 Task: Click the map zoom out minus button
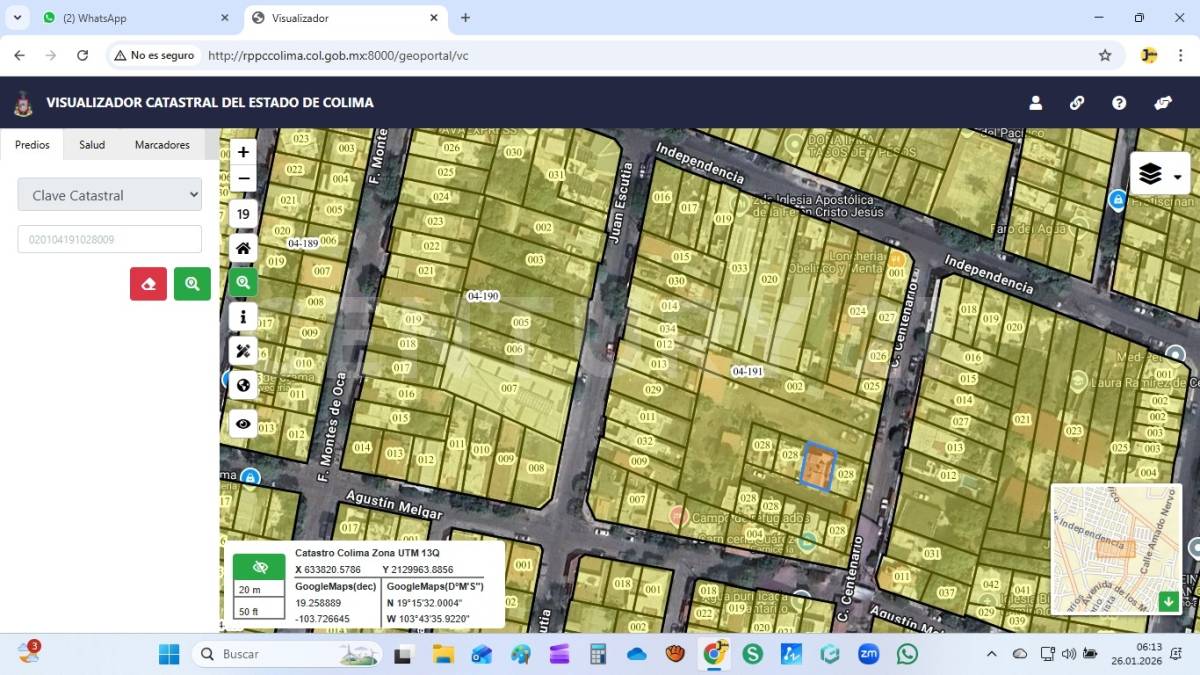[x=243, y=179]
